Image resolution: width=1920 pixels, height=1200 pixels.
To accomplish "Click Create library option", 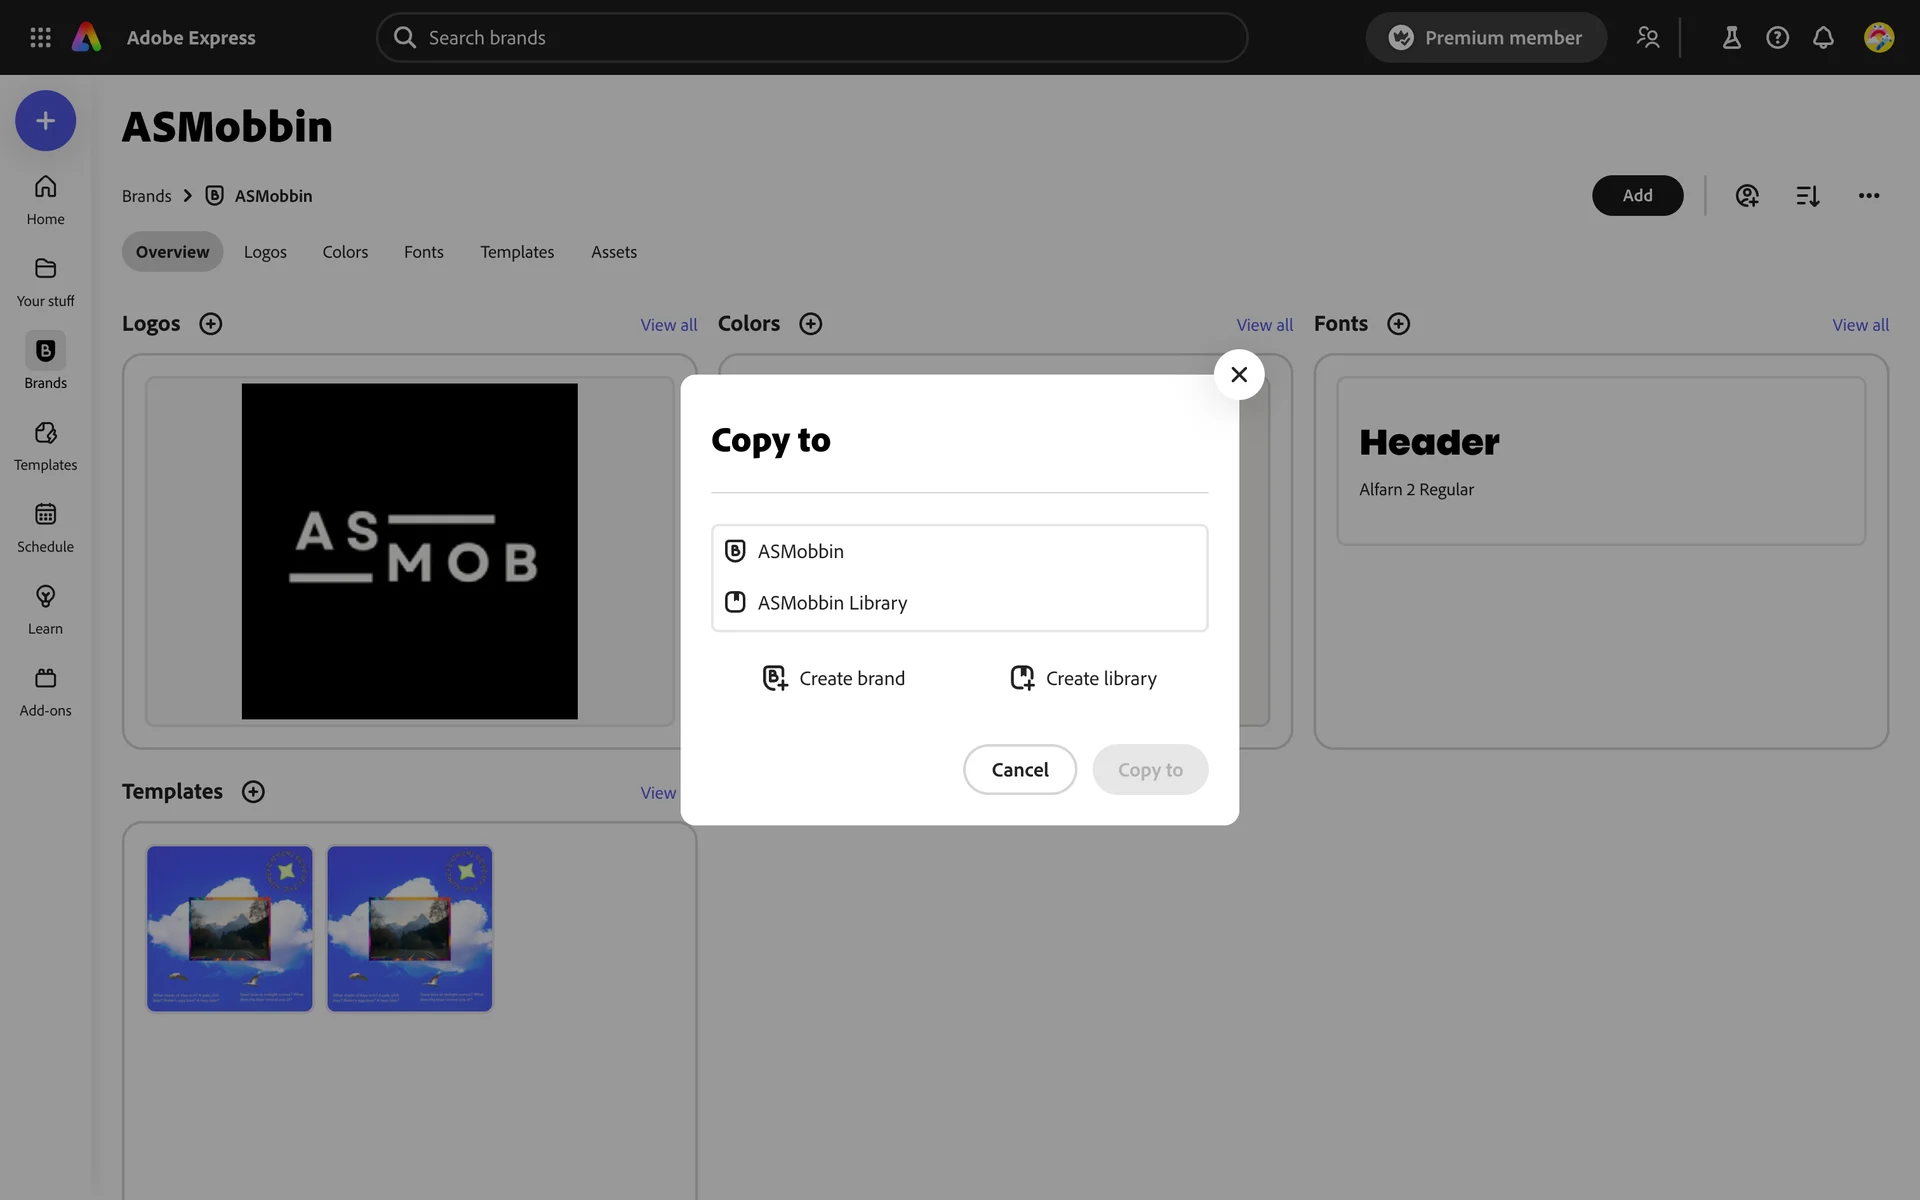I will coord(1083,678).
